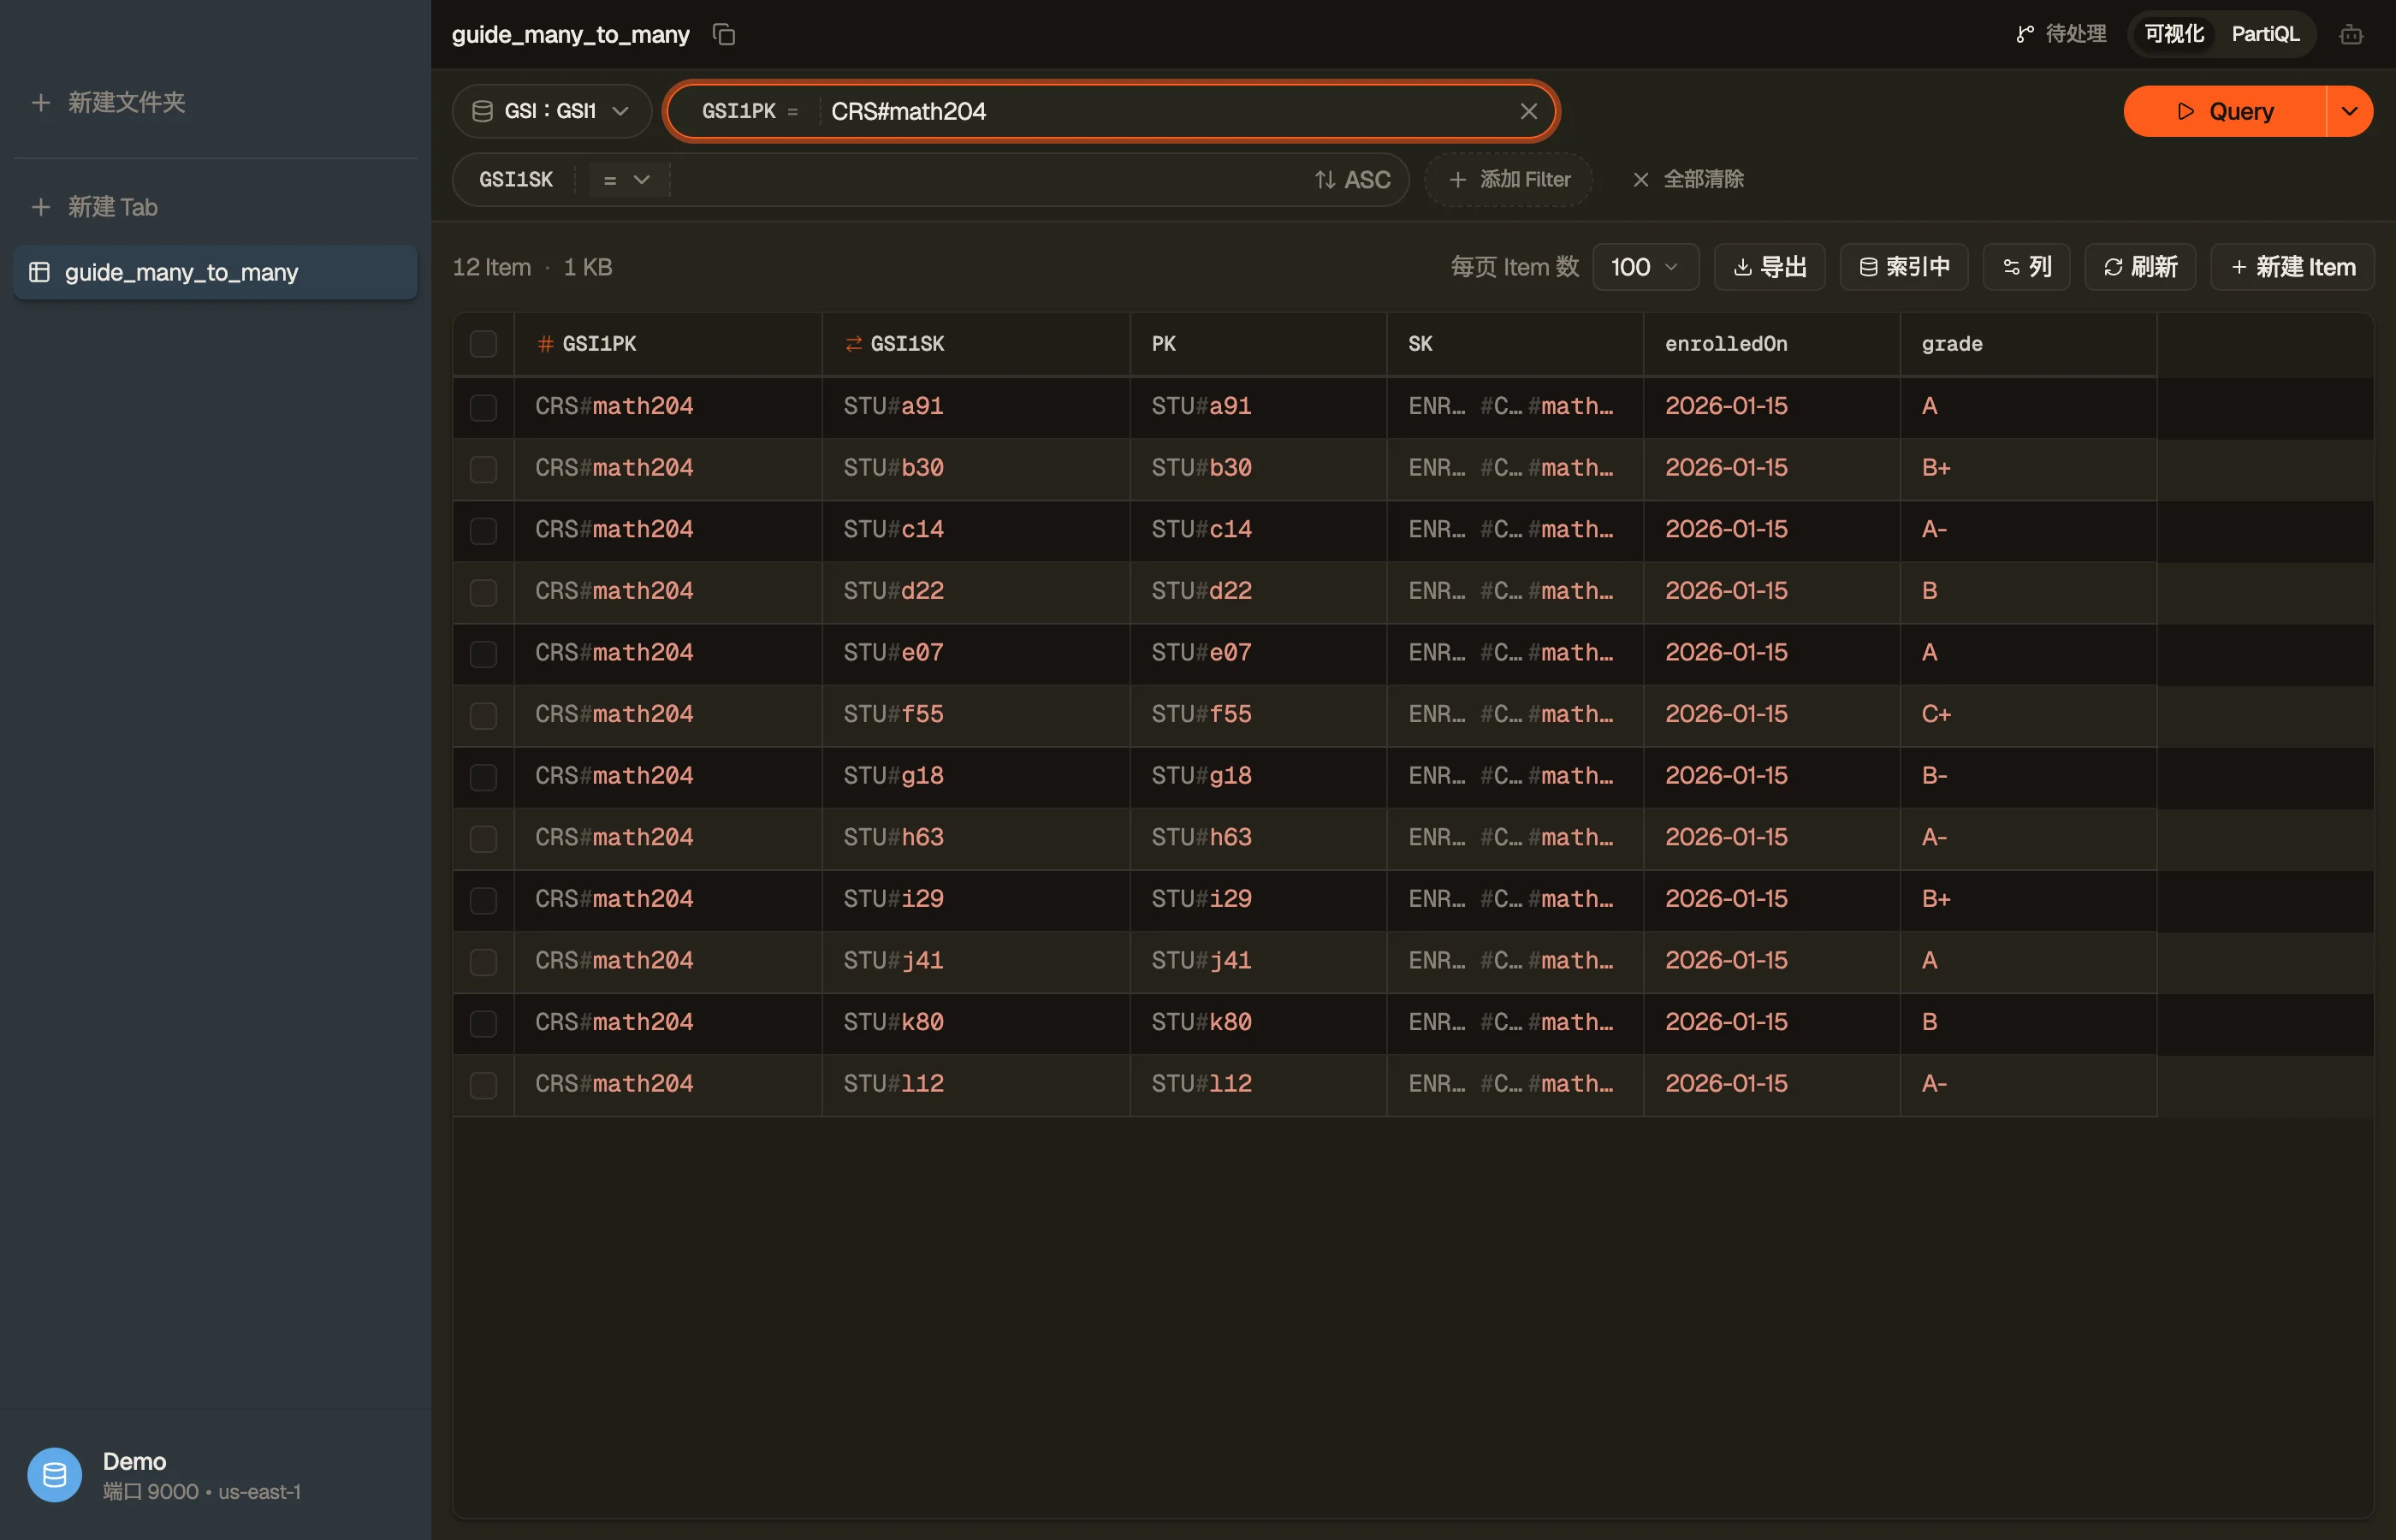The width and height of the screenshot is (2396, 1540).
Task: Tick the checkbox for row STU#g18
Action: tap(483, 776)
